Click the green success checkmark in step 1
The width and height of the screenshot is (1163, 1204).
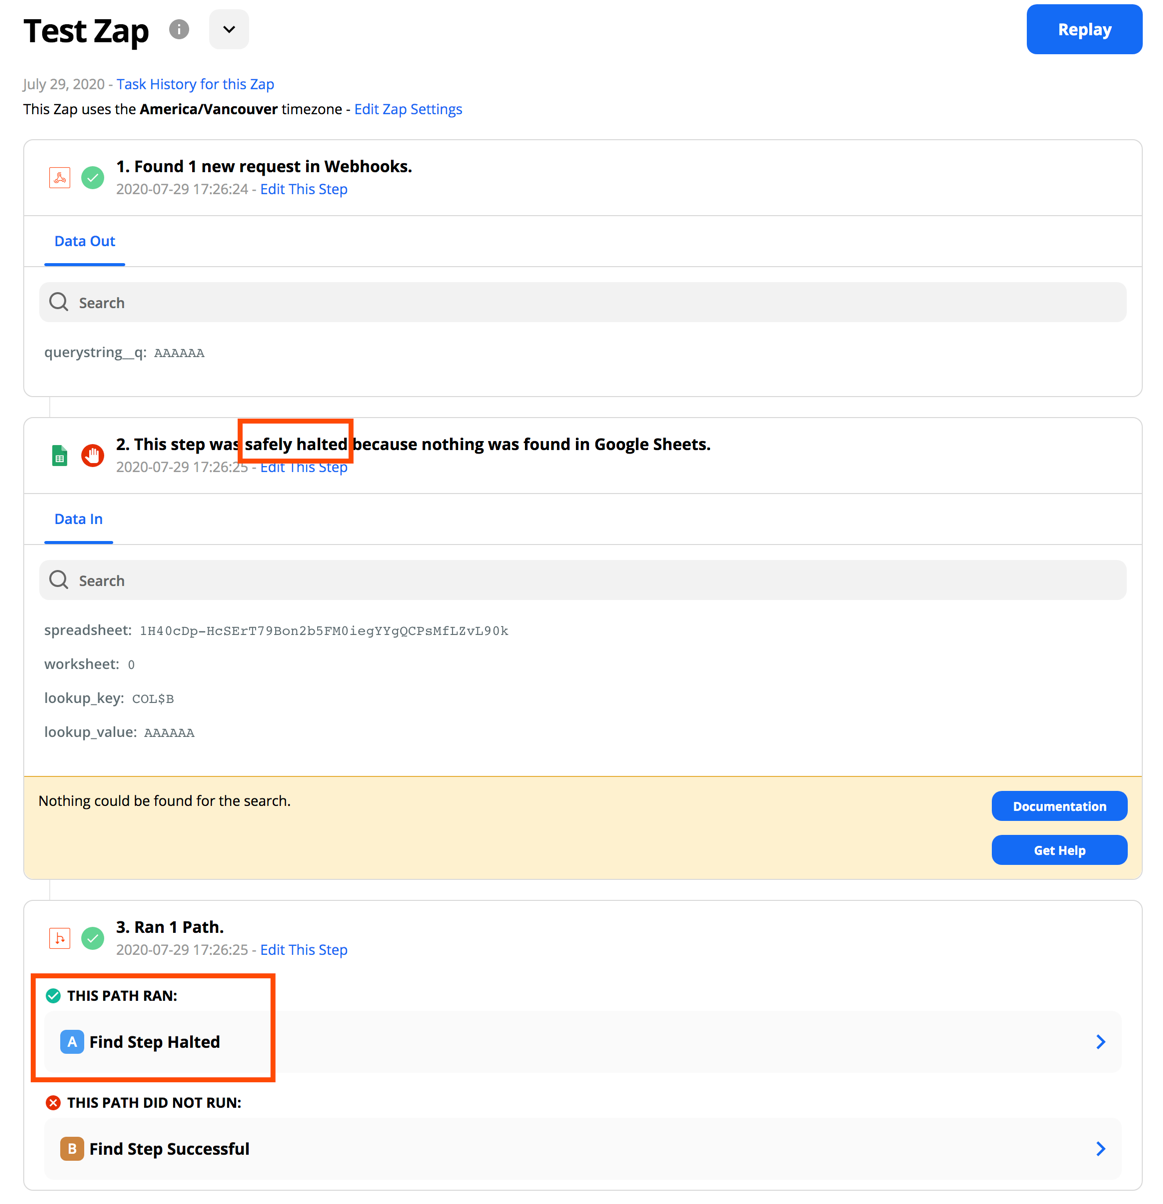click(93, 178)
